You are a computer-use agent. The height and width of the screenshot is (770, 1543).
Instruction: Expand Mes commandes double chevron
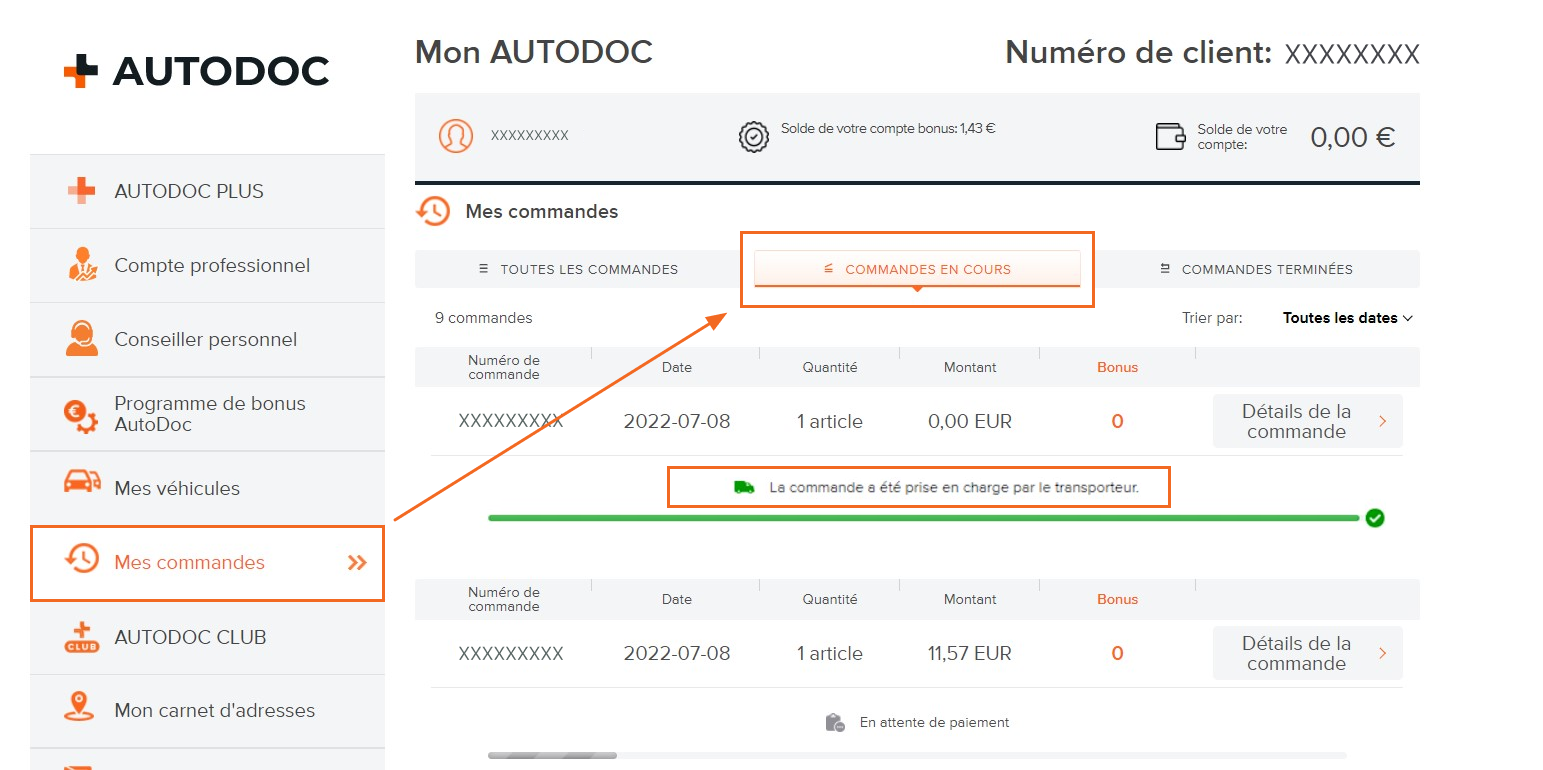click(357, 563)
